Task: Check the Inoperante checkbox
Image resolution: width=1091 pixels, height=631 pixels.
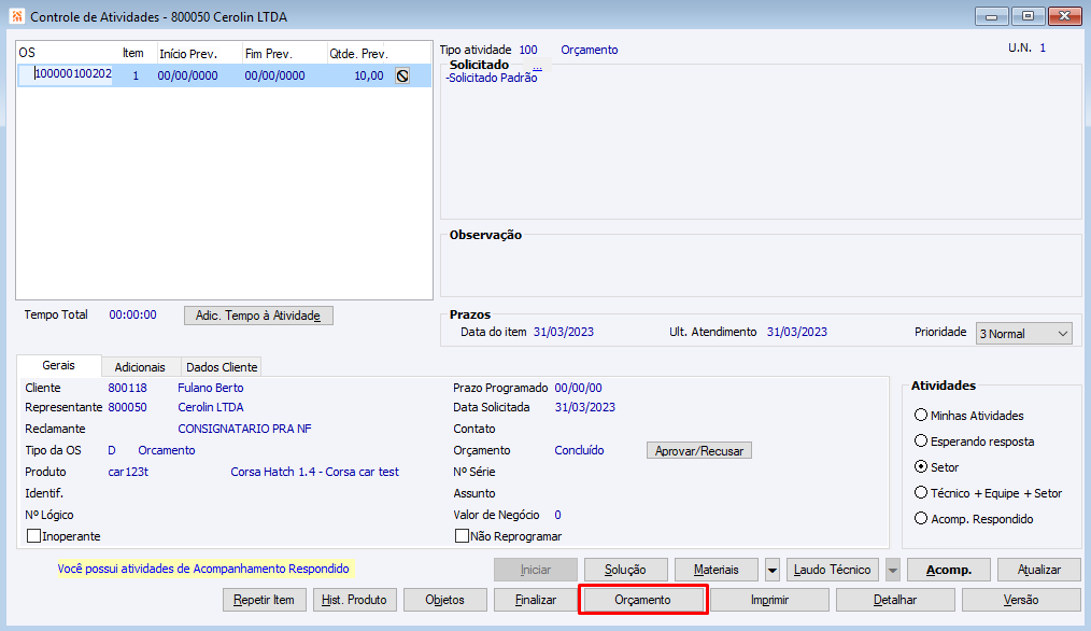Action: 33,536
